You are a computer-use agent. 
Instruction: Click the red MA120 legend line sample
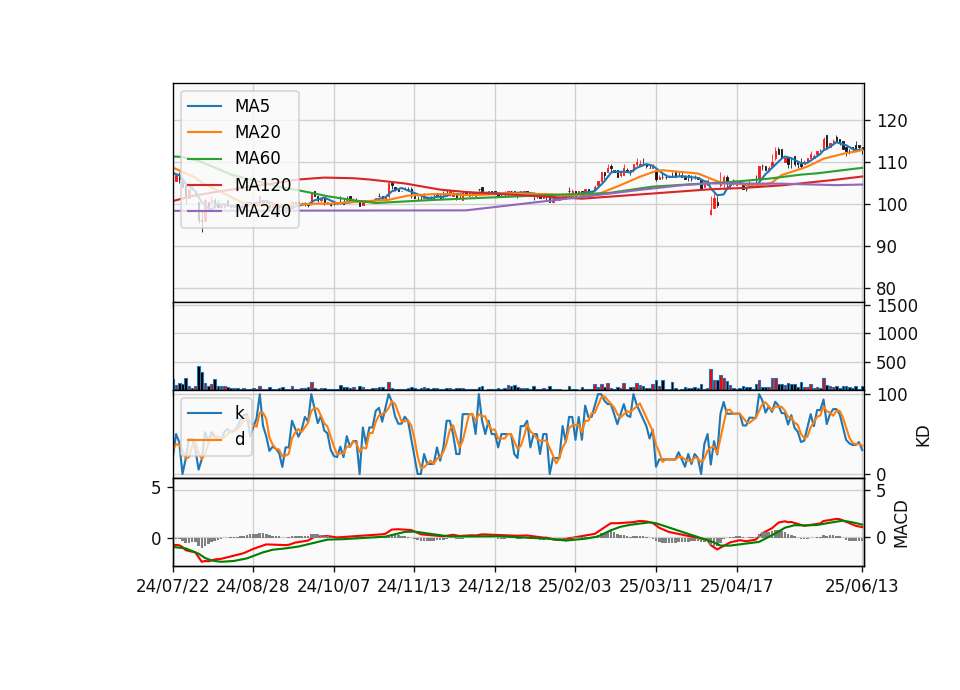[x=204, y=185]
